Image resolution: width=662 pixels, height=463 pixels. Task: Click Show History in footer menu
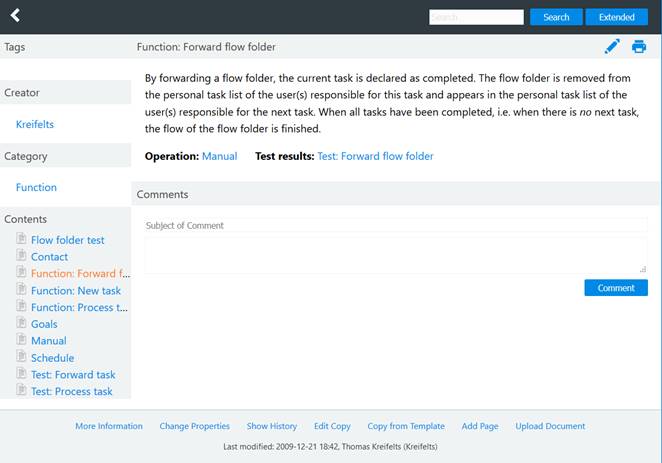(272, 426)
